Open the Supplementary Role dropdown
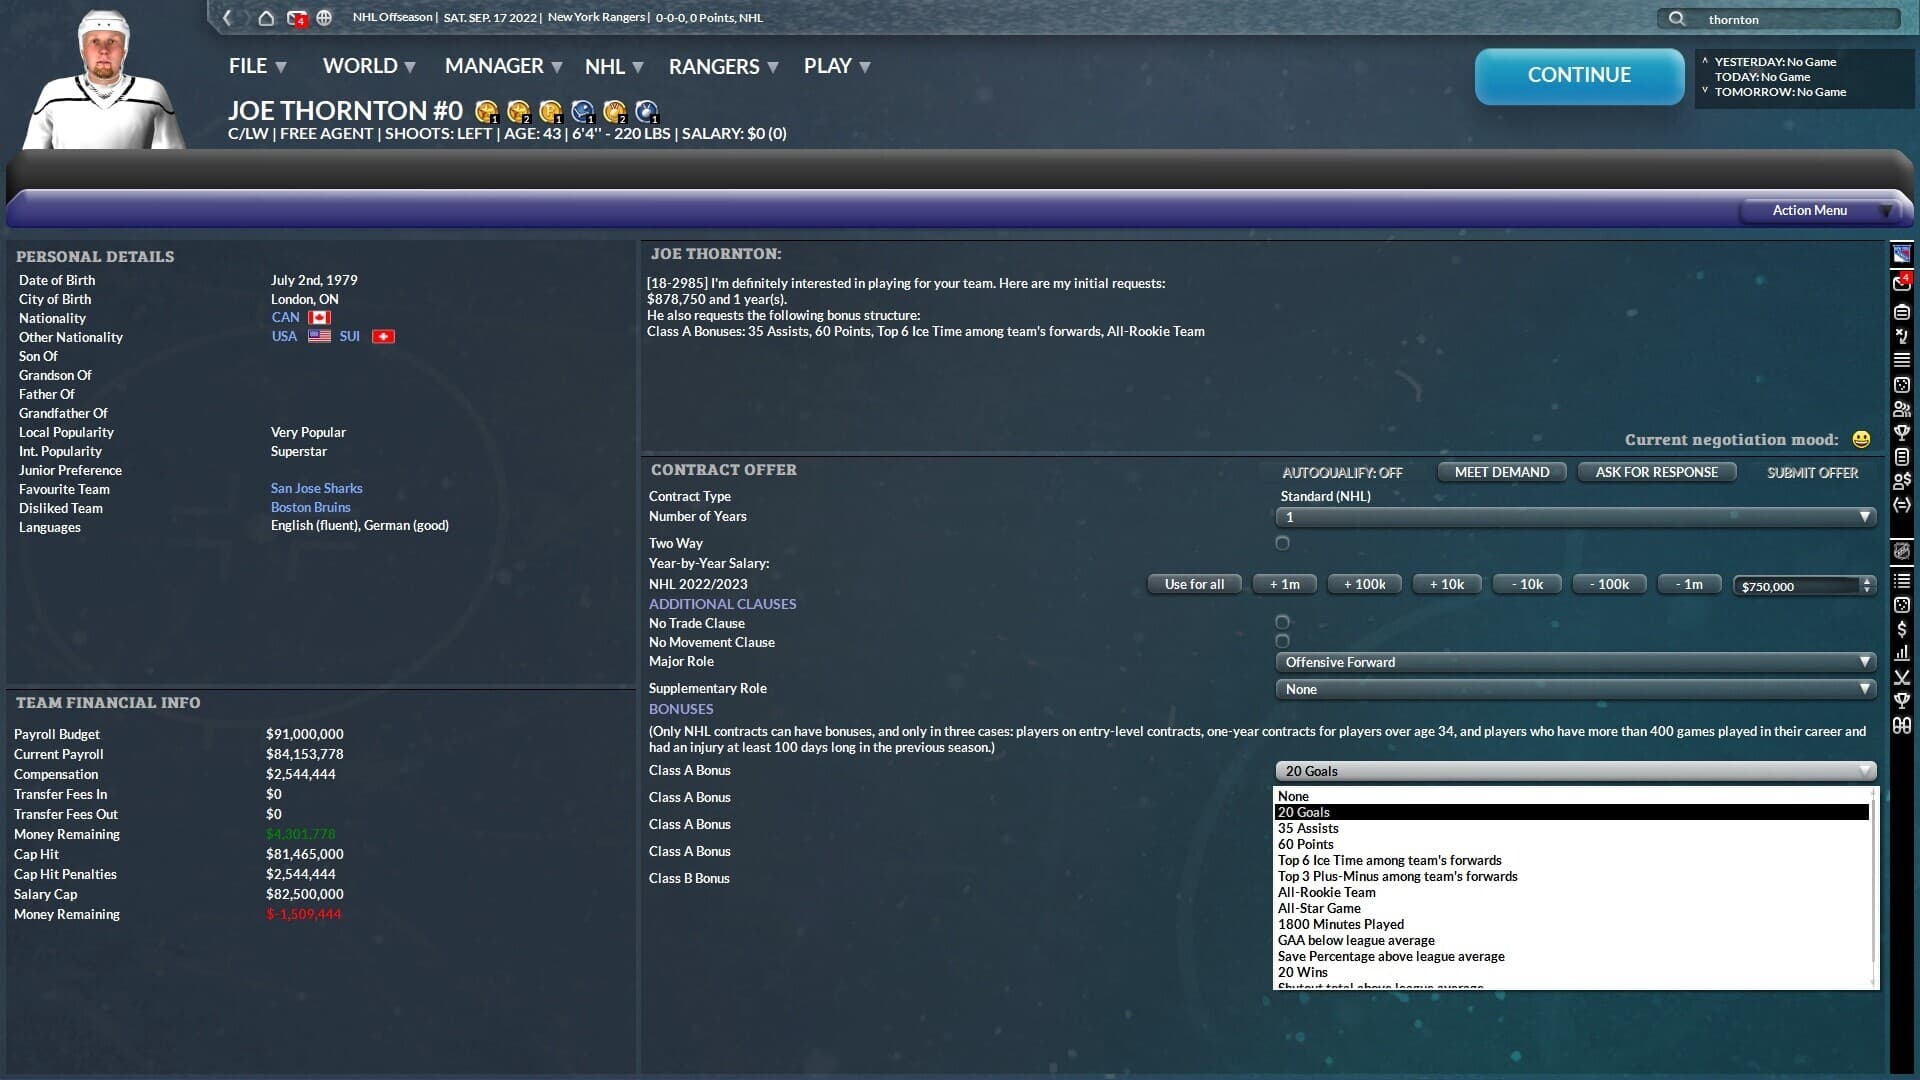 click(x=1575, y=689)
